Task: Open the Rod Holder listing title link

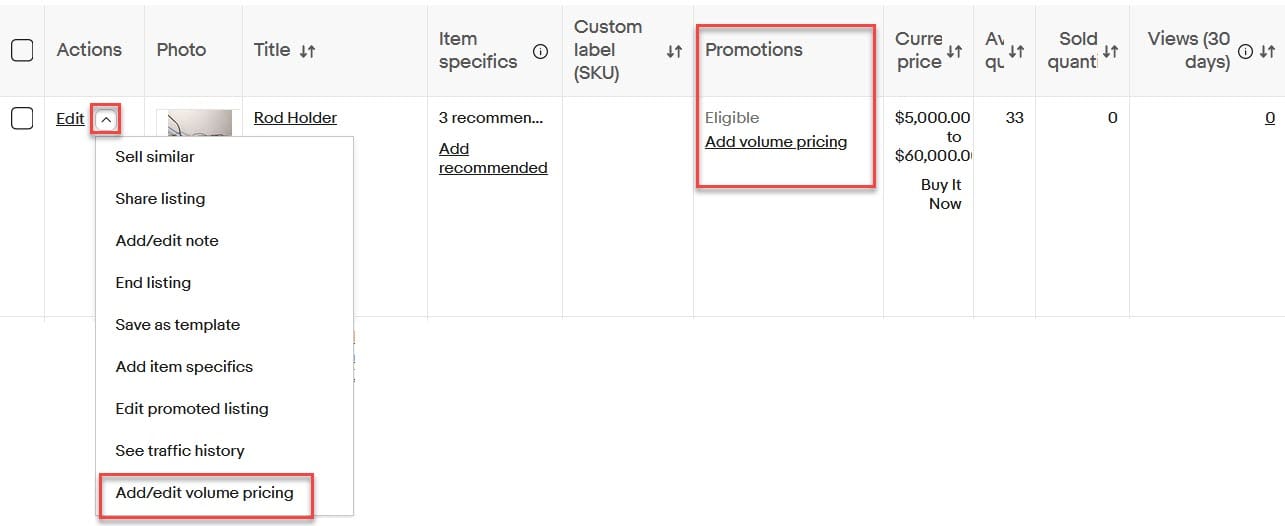Action: point(295,118)
